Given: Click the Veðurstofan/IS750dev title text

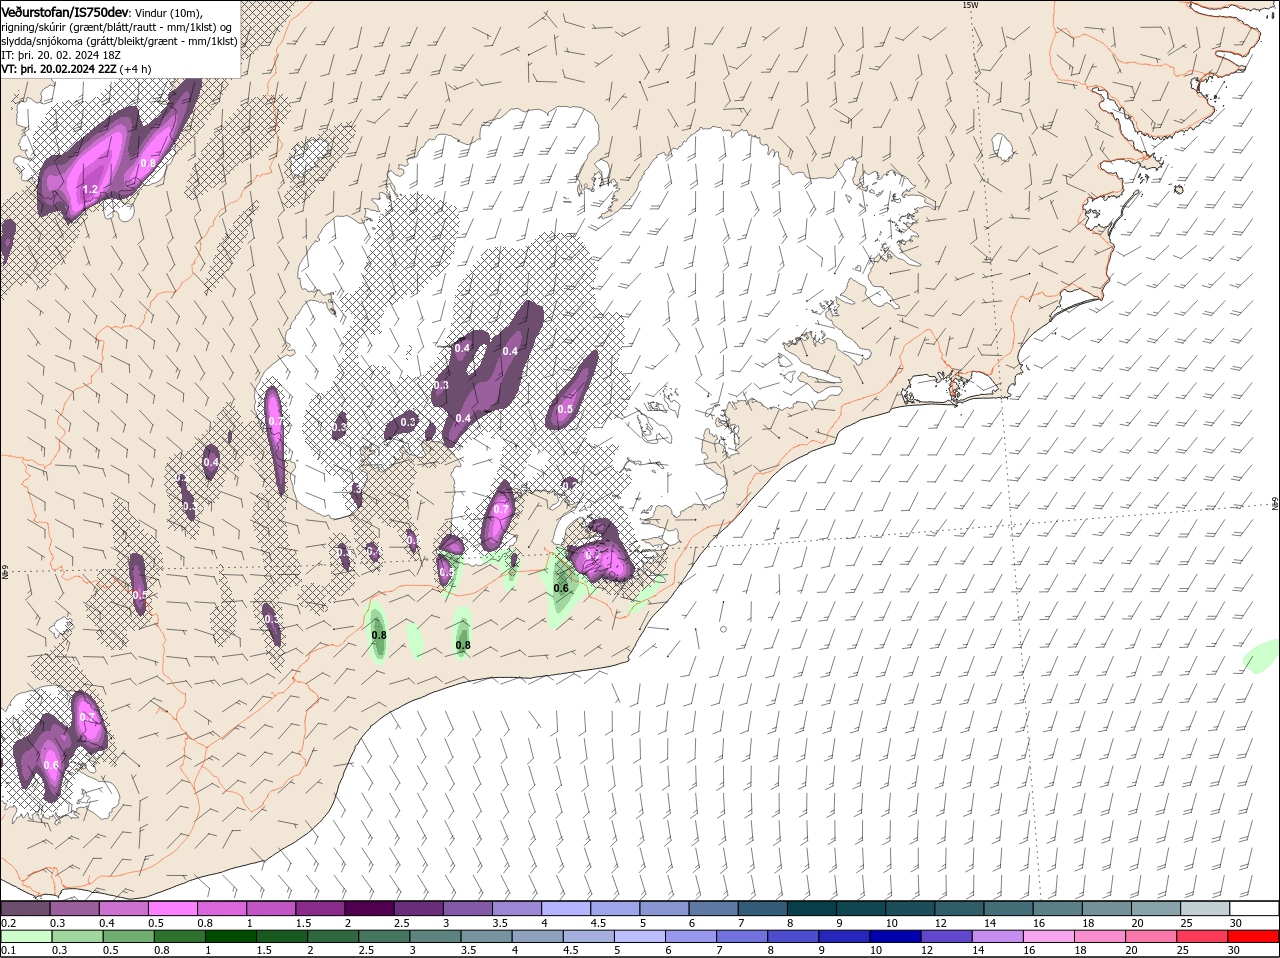Looking at the screenshot, I should click(x=65, y=11).
